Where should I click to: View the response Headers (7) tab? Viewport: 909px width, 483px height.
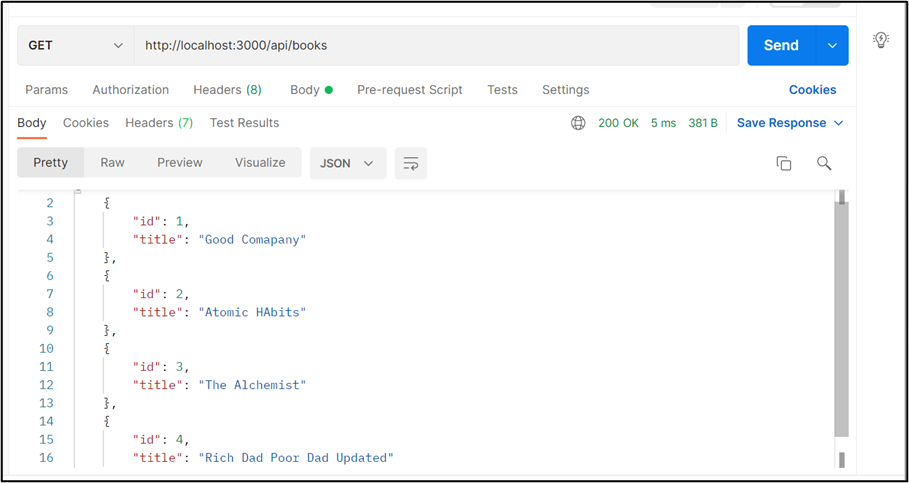(x=159, y=123)
